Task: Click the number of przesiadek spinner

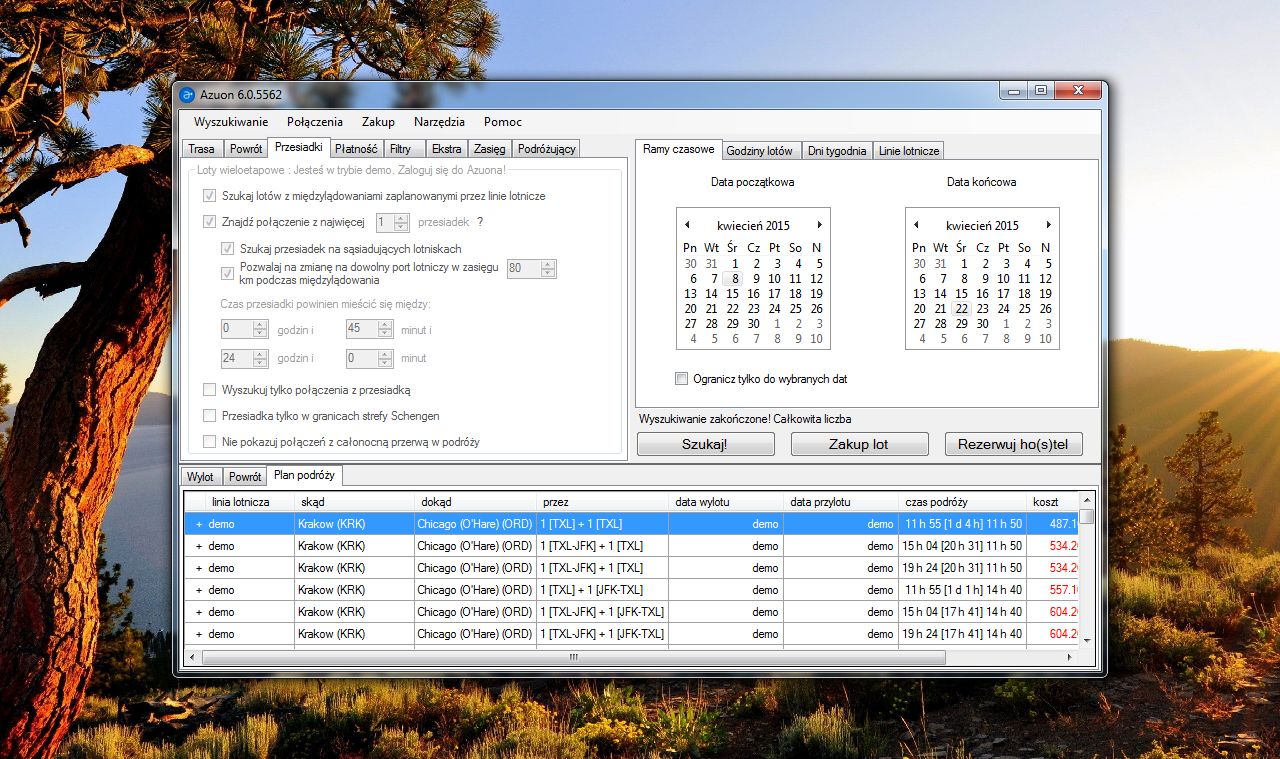Action: click(x=392, y=223)
